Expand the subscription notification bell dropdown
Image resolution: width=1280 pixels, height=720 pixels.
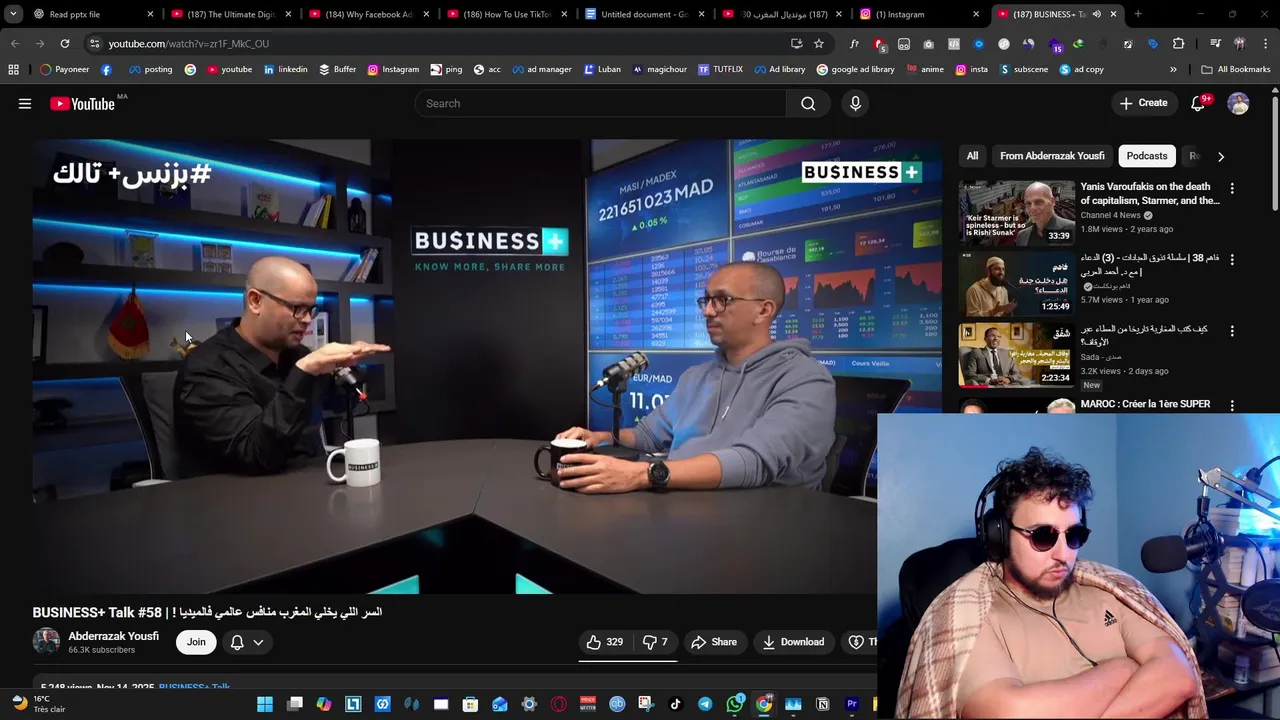247,642
